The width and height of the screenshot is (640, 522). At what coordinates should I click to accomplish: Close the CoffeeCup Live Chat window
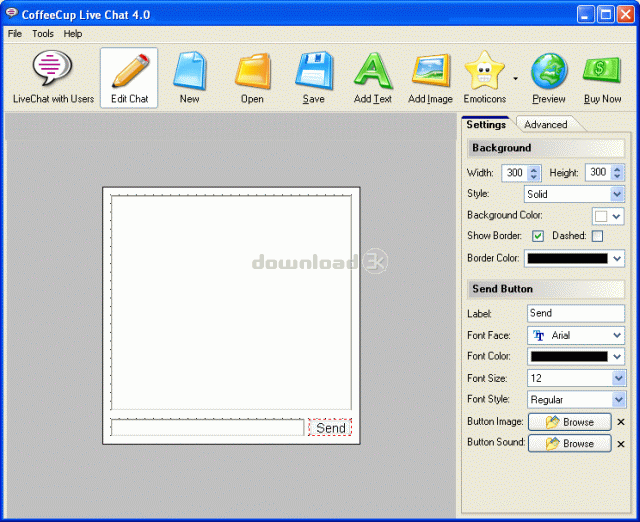(625, 15)
